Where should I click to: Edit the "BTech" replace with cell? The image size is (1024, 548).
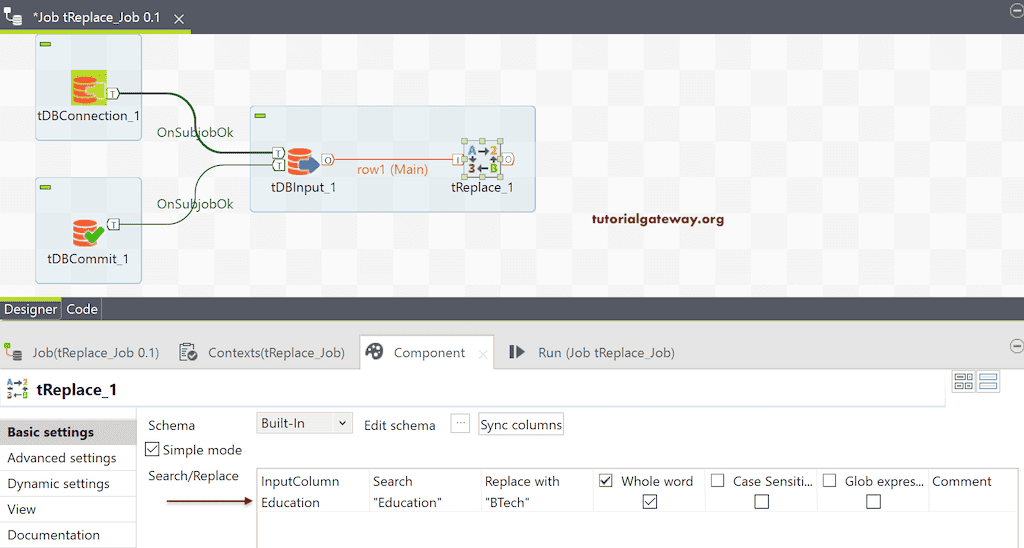pyautogui.click(x=537, y=502)
